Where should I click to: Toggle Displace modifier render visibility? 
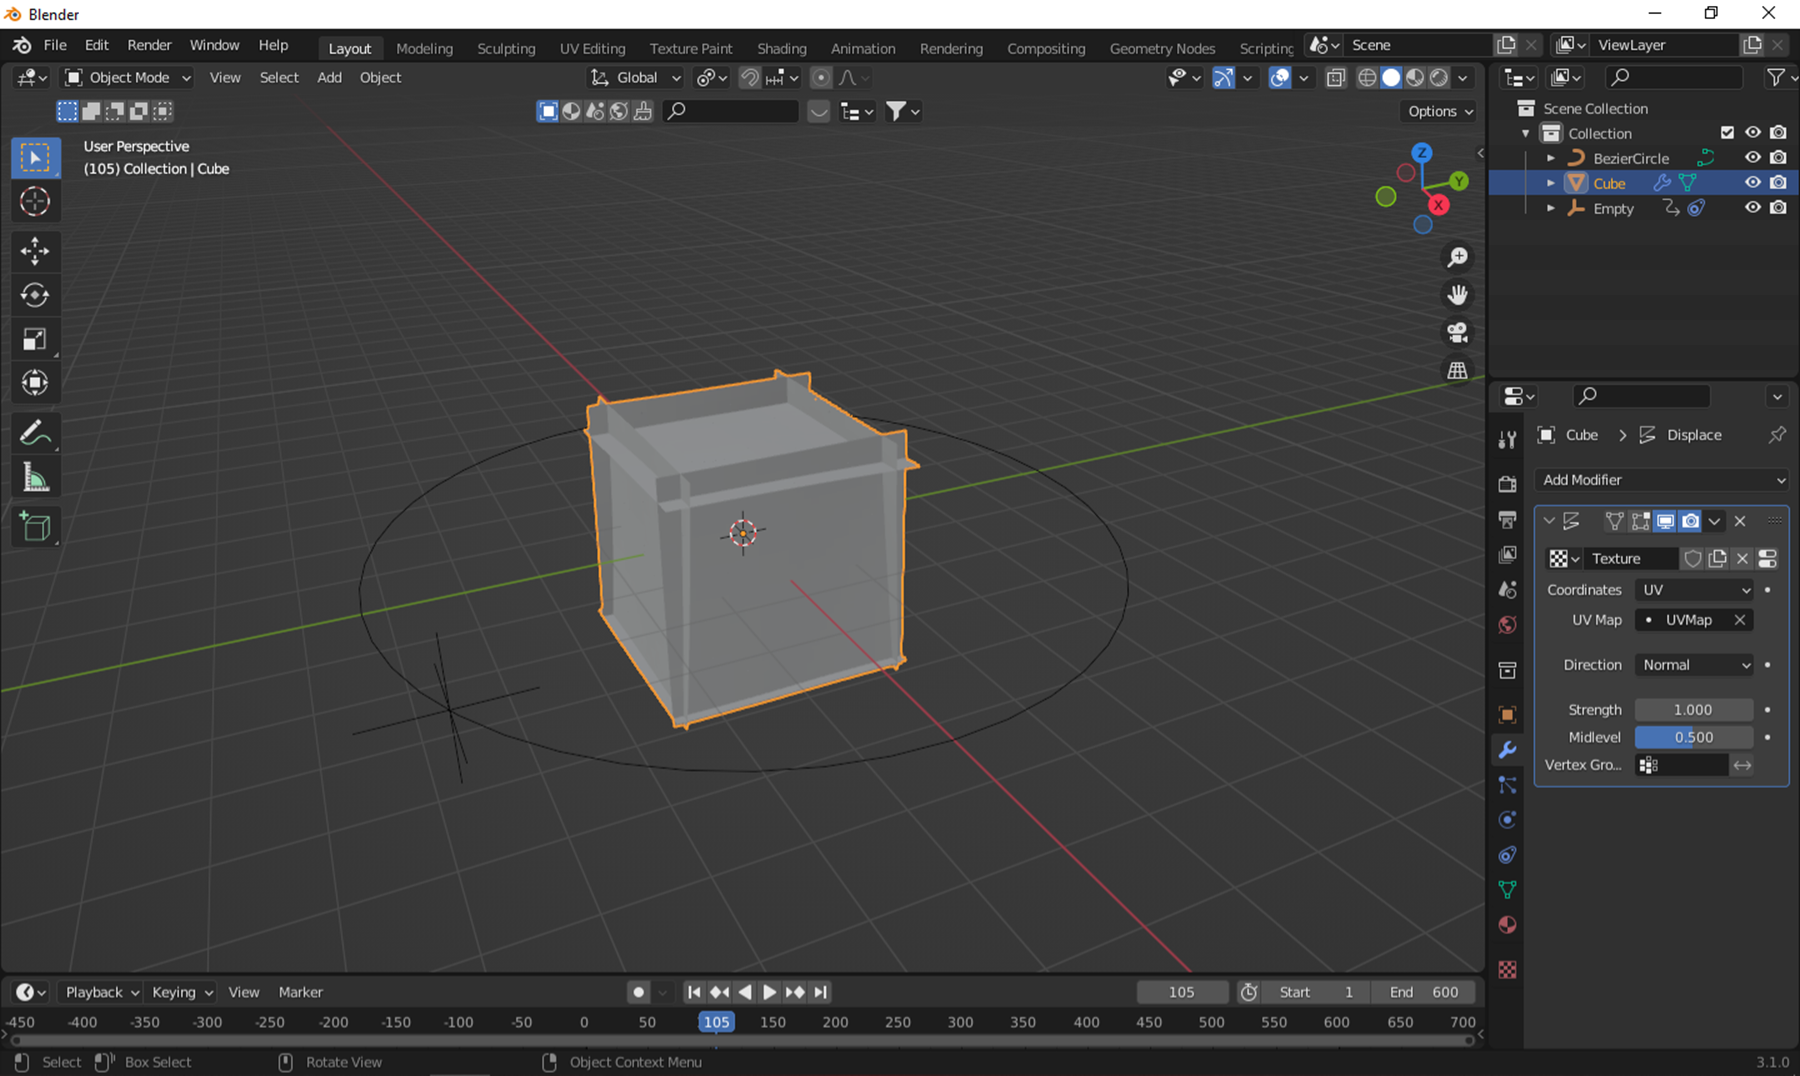[x=1690, y=521]
